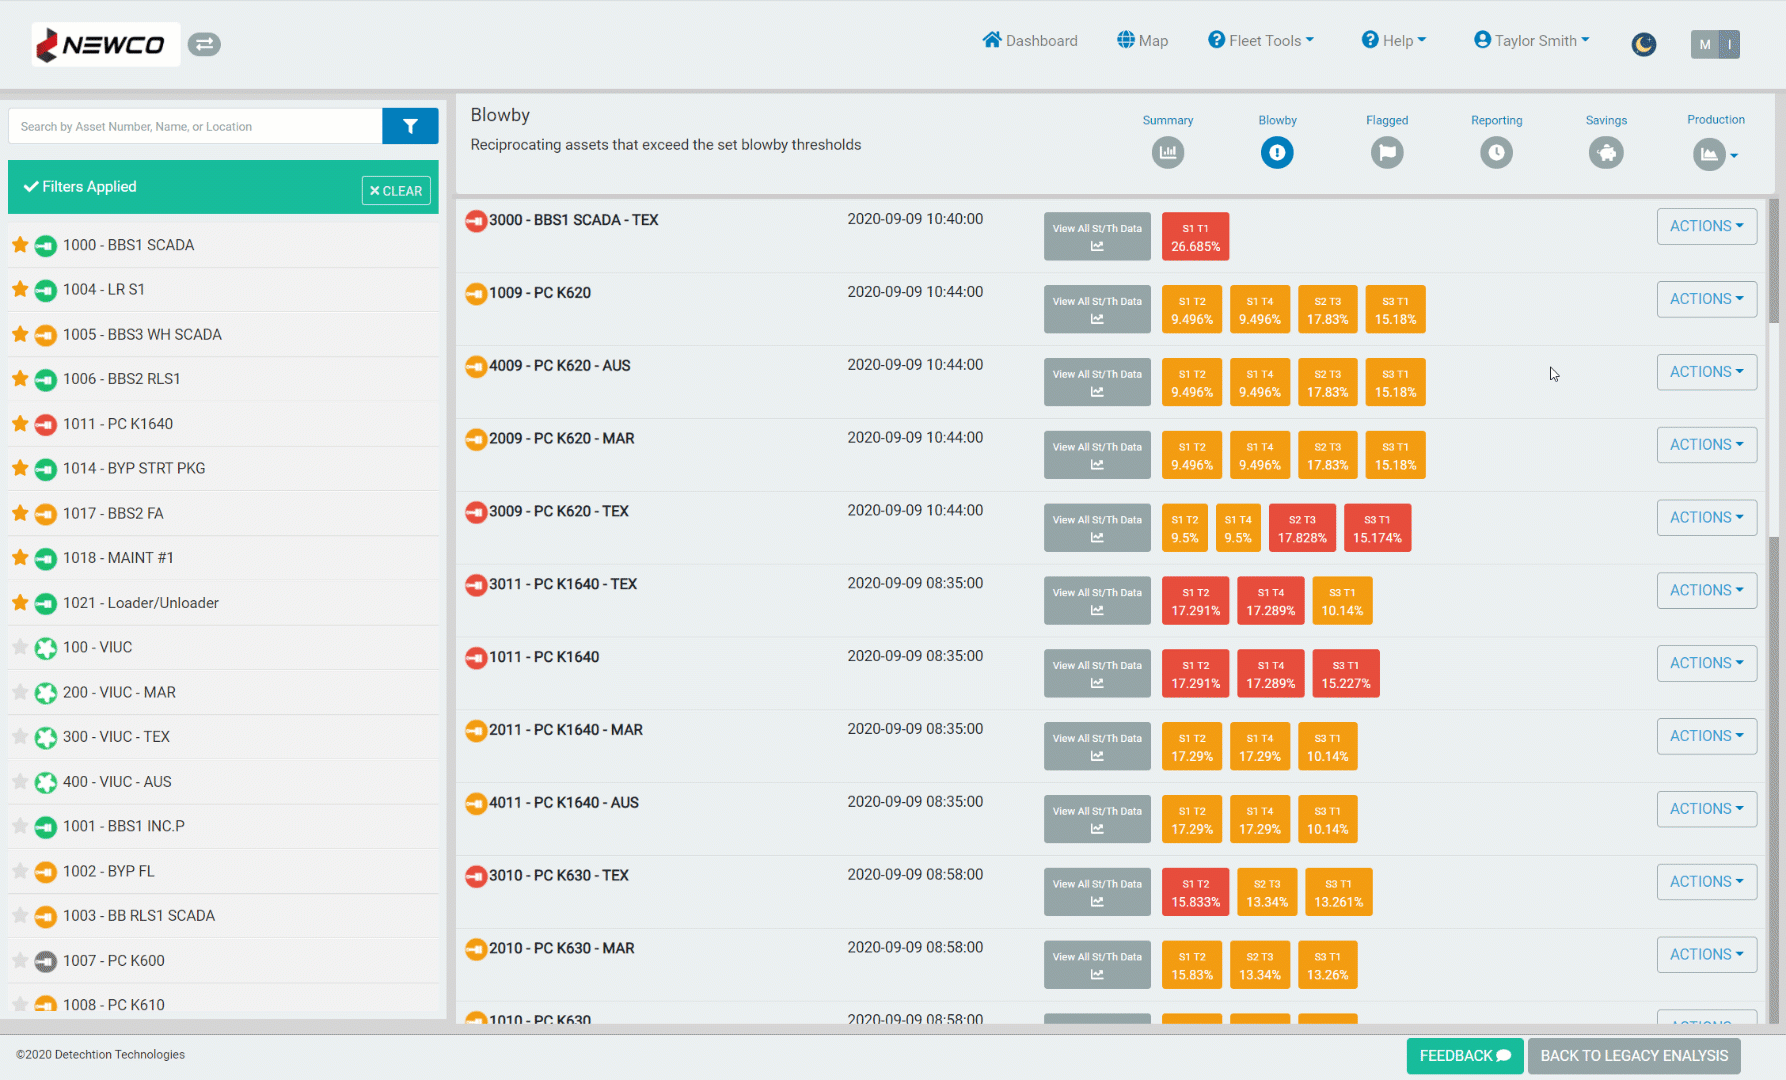Screen dimensions: 1786x1080
Task: Click S1 T4 17.289% tile in 3011 row
Action: tap(1270, 601)
